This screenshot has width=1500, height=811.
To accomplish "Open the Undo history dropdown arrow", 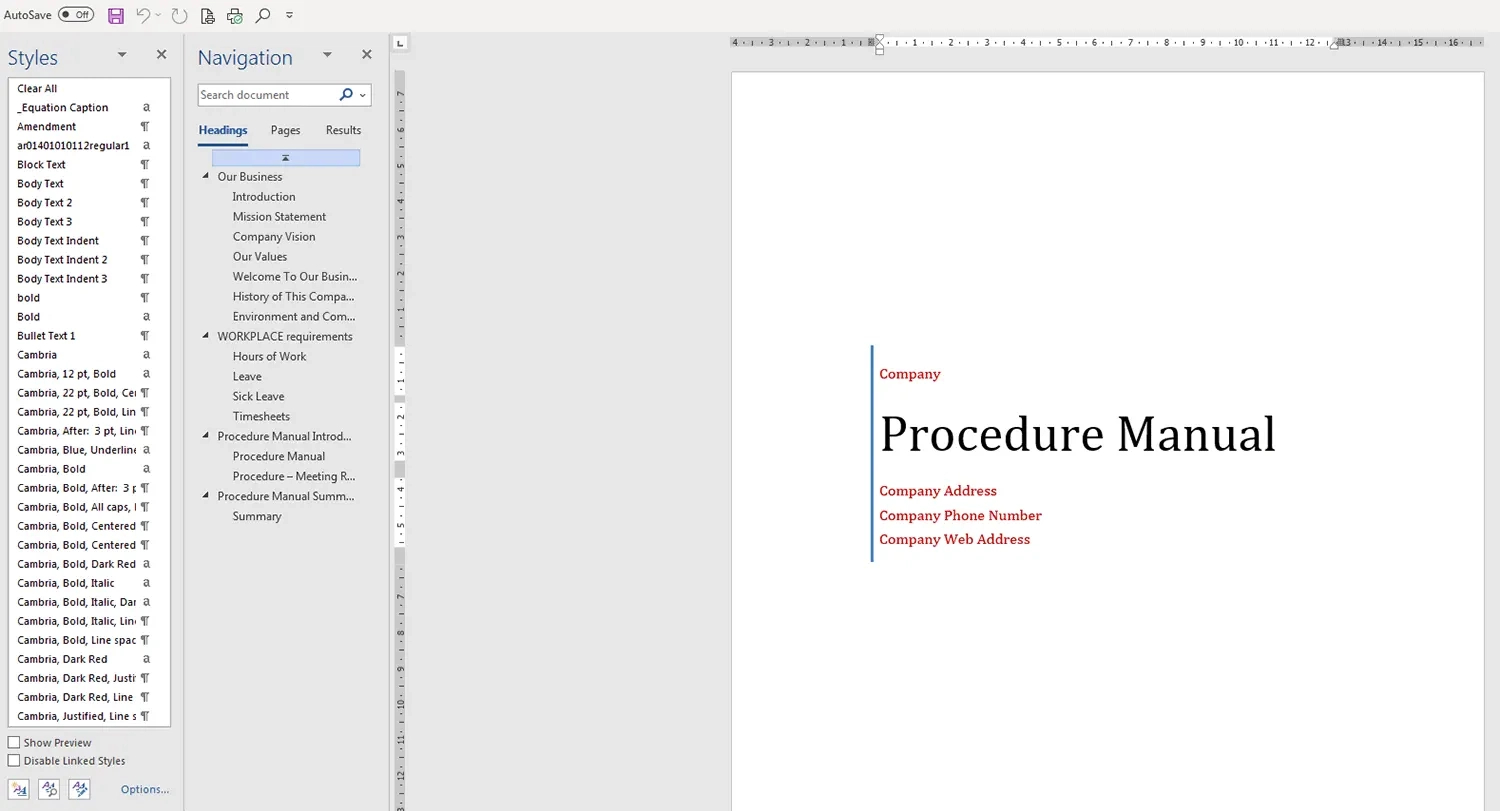I will [159, 15].
